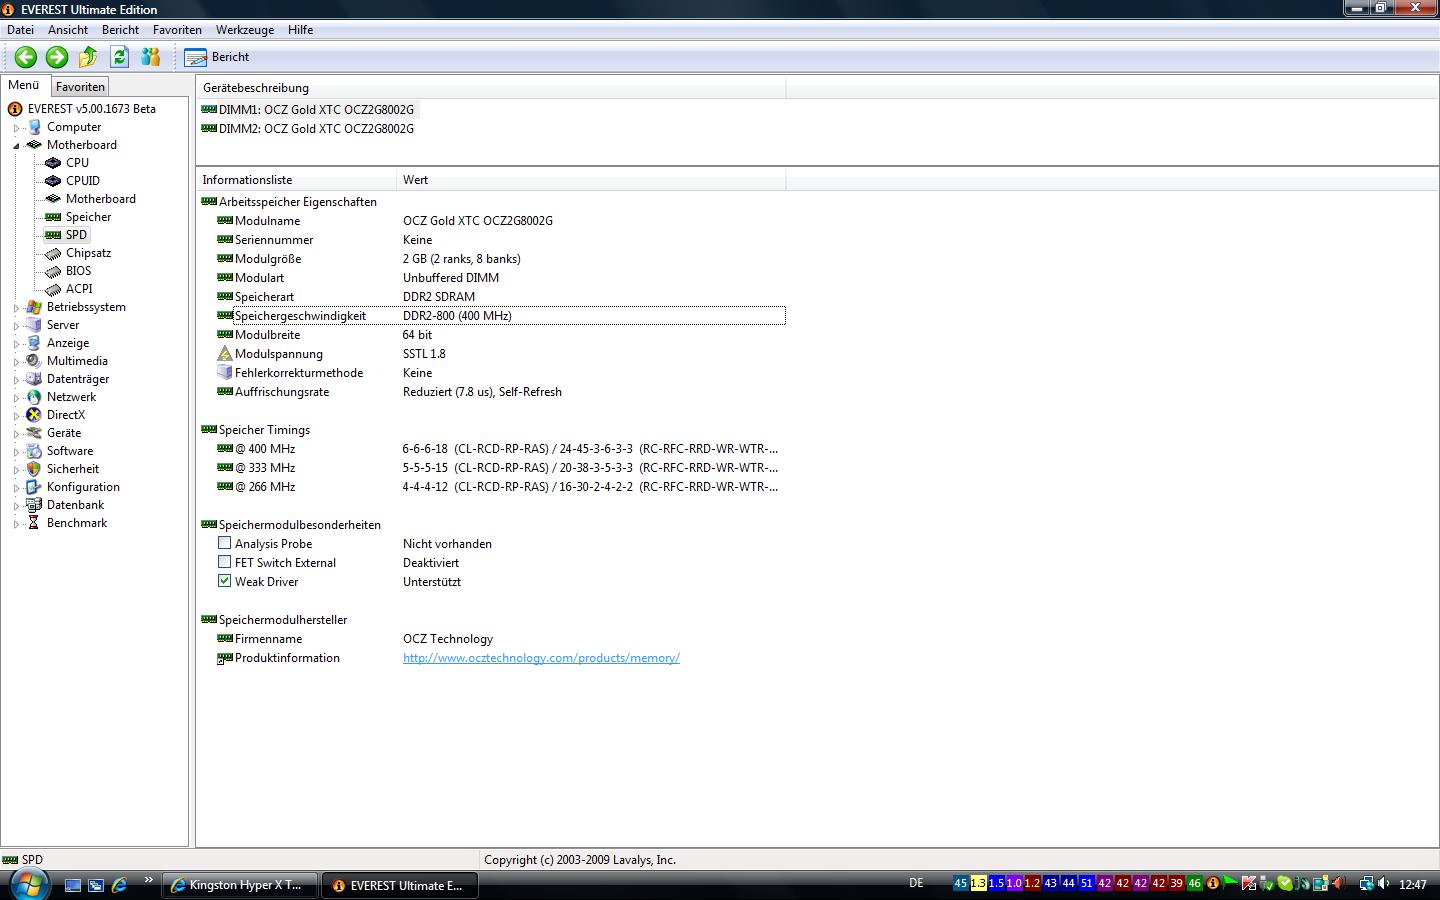Select the SPD icon in the tree
1440x900 pixels.
(53, 235)
